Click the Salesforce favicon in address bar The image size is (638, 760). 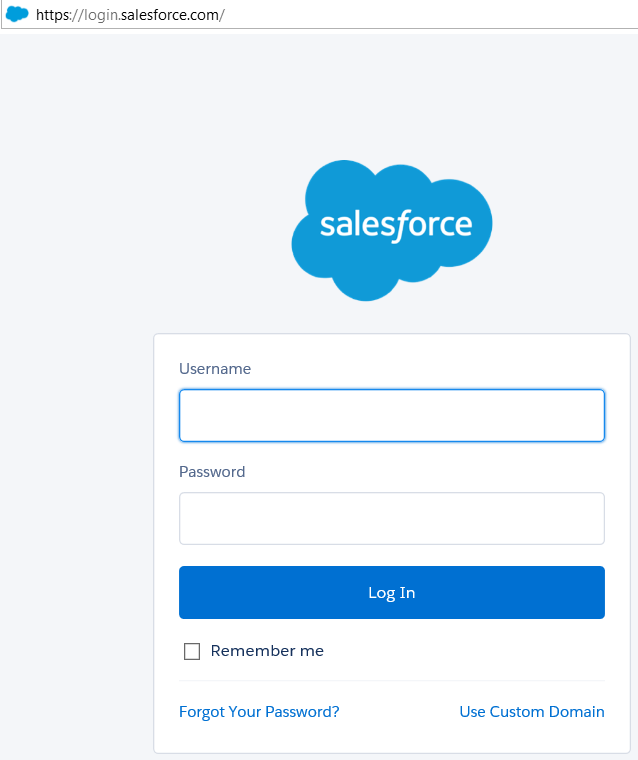coord(17,15)
